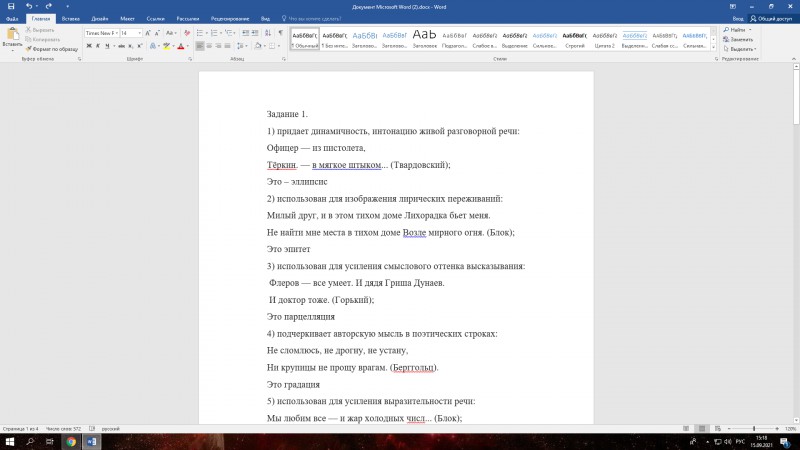Click the page count Страница 1 из 4
The height and width of the screenshot is (450, 800).
(x=20, y=429)
